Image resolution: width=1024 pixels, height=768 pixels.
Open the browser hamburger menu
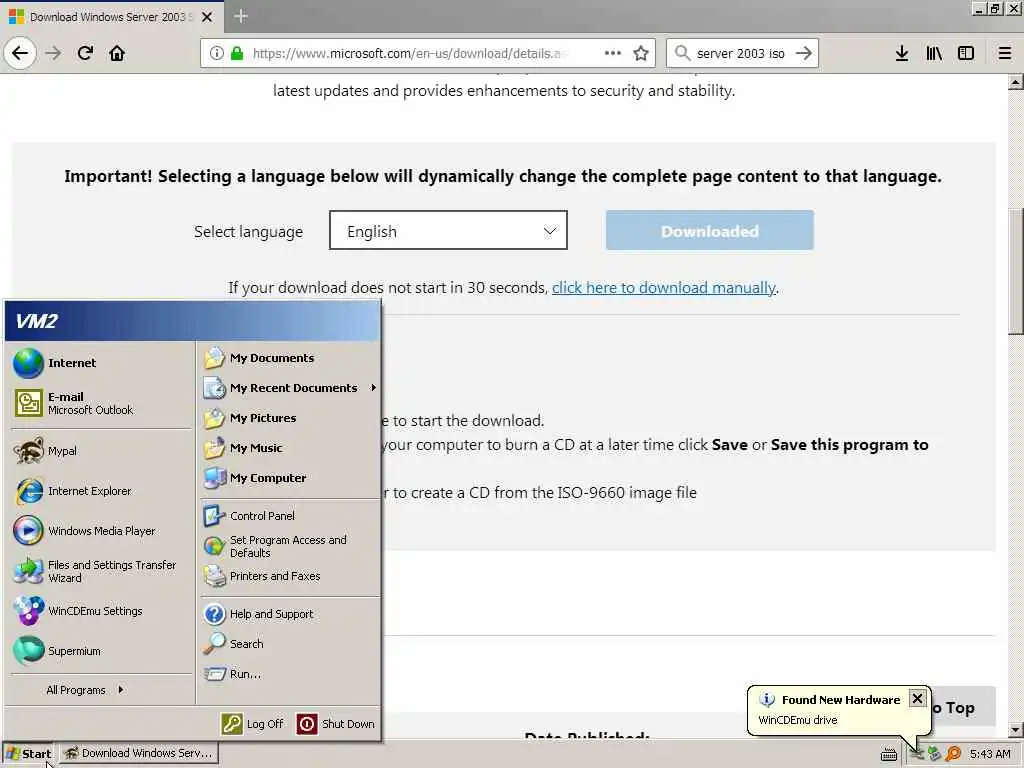tap(1005, 53)
